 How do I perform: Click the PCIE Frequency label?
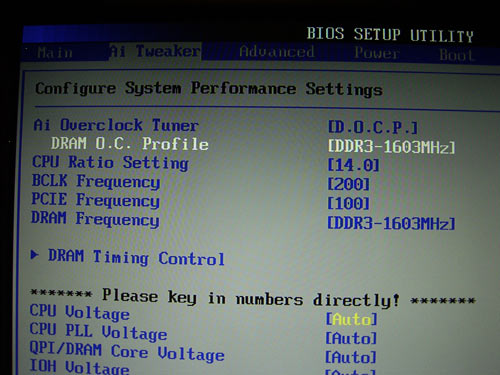pos(95,200)
